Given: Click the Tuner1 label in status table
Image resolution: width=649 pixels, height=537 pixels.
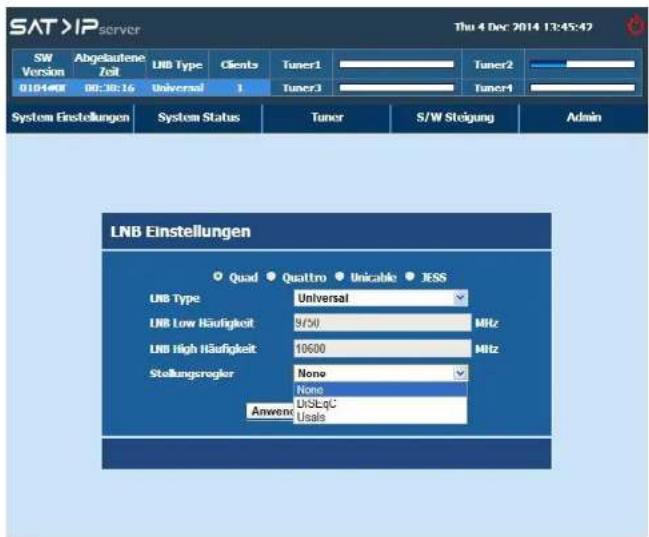Looking at the screenshot, I should coord(301,65).
